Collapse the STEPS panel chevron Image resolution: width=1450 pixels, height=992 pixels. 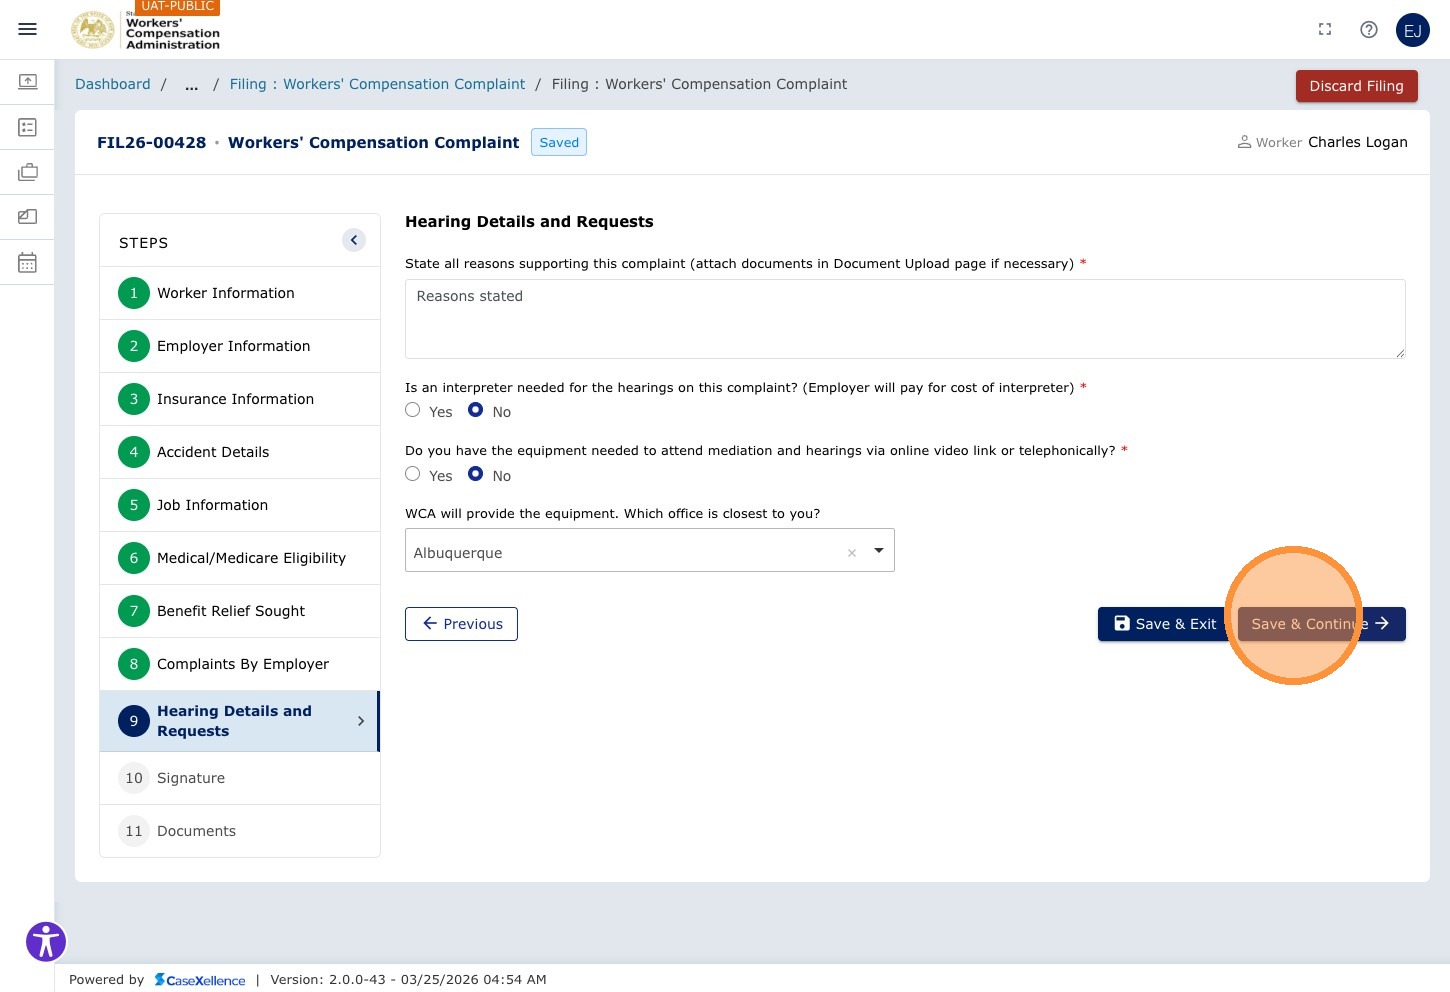(354, 240)
